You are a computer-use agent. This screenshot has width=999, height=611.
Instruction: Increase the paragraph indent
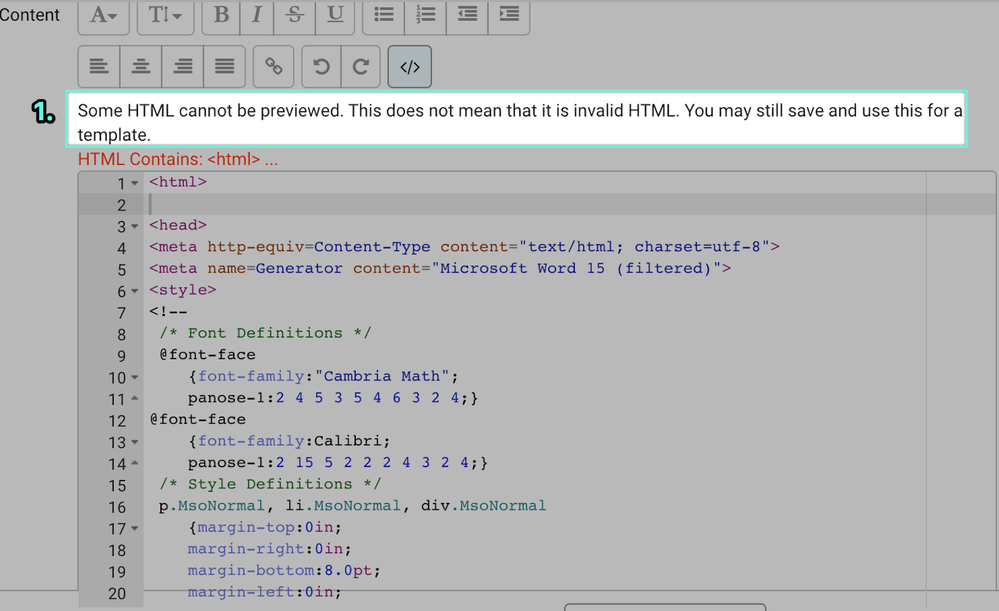[x=509, y=15]
